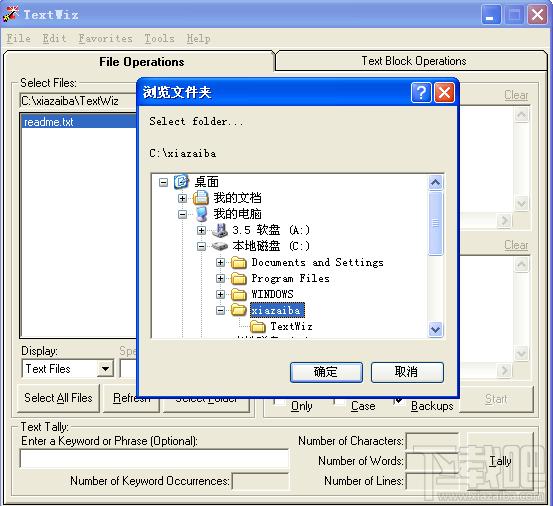Click the 3.5 floppy drive A: icon
The width and height of the screenshot is (553, 506).
click(x=220, y=230)
